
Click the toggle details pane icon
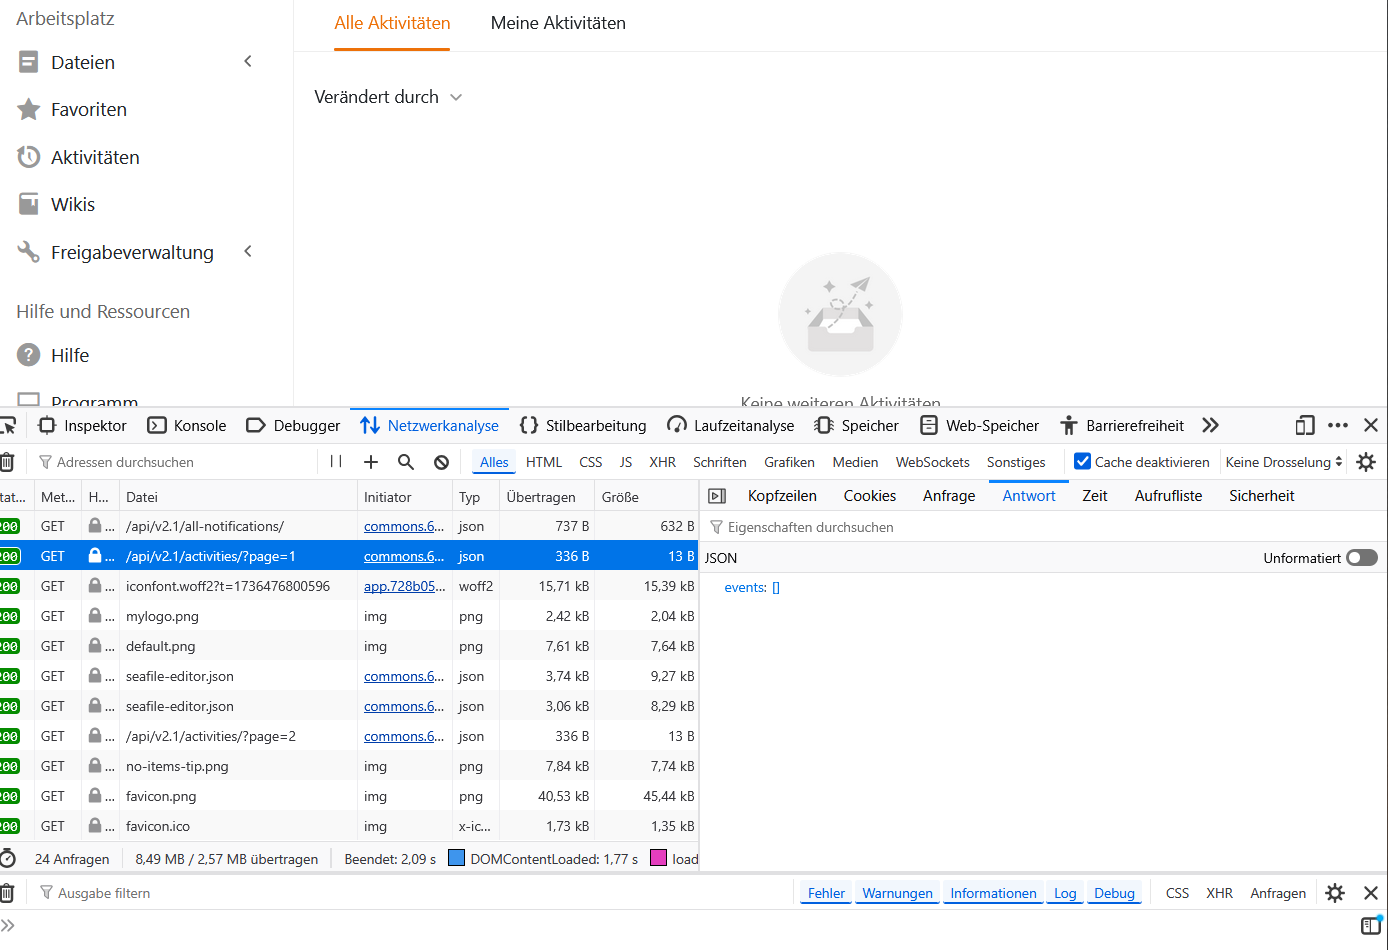coord(717,496)
